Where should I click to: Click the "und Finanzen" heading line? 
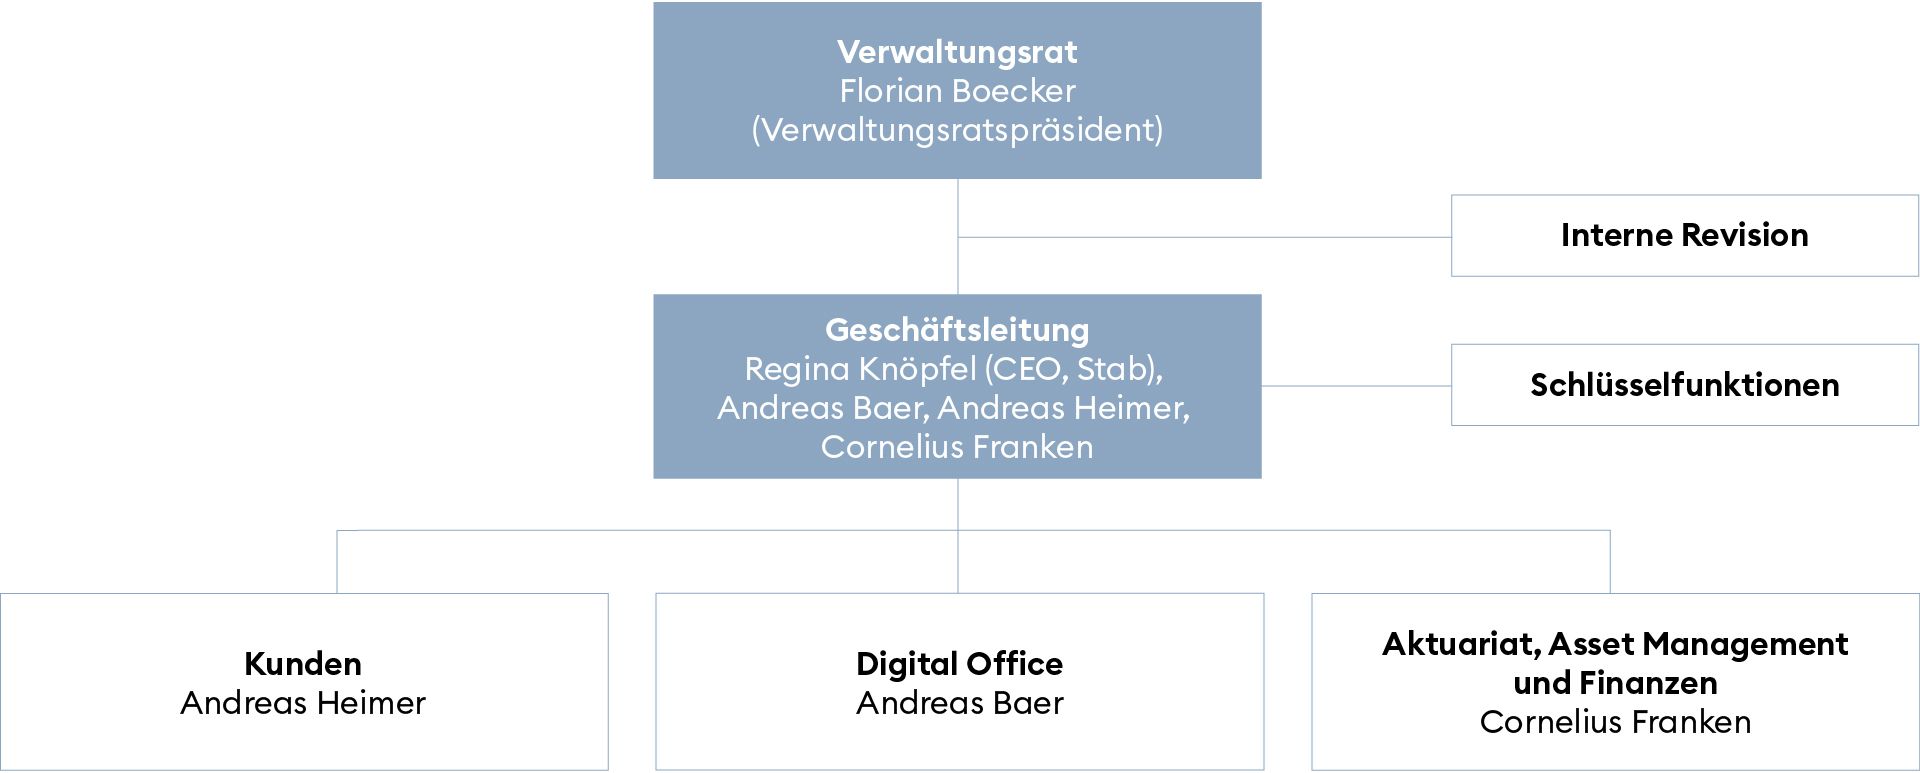[1615, 683]
